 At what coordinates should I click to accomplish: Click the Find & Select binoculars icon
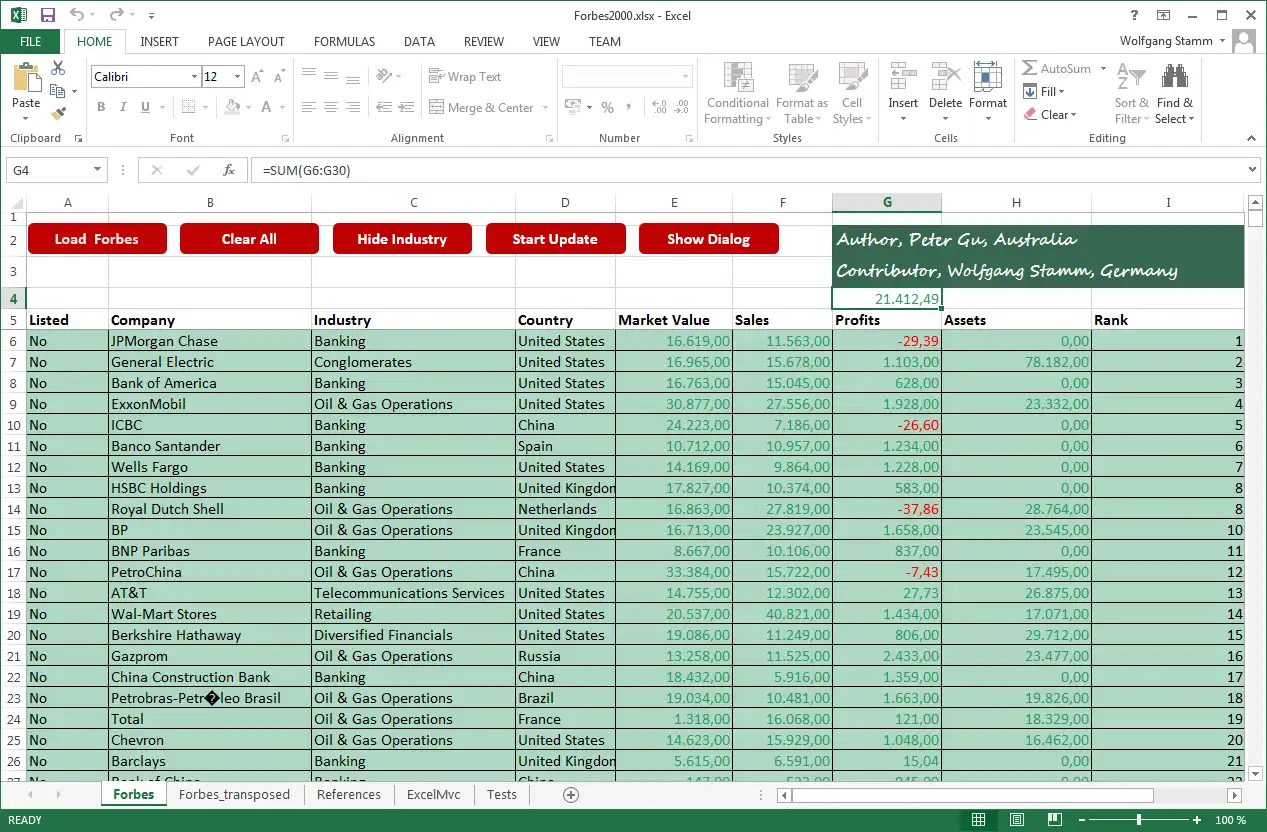[1174, 78]
